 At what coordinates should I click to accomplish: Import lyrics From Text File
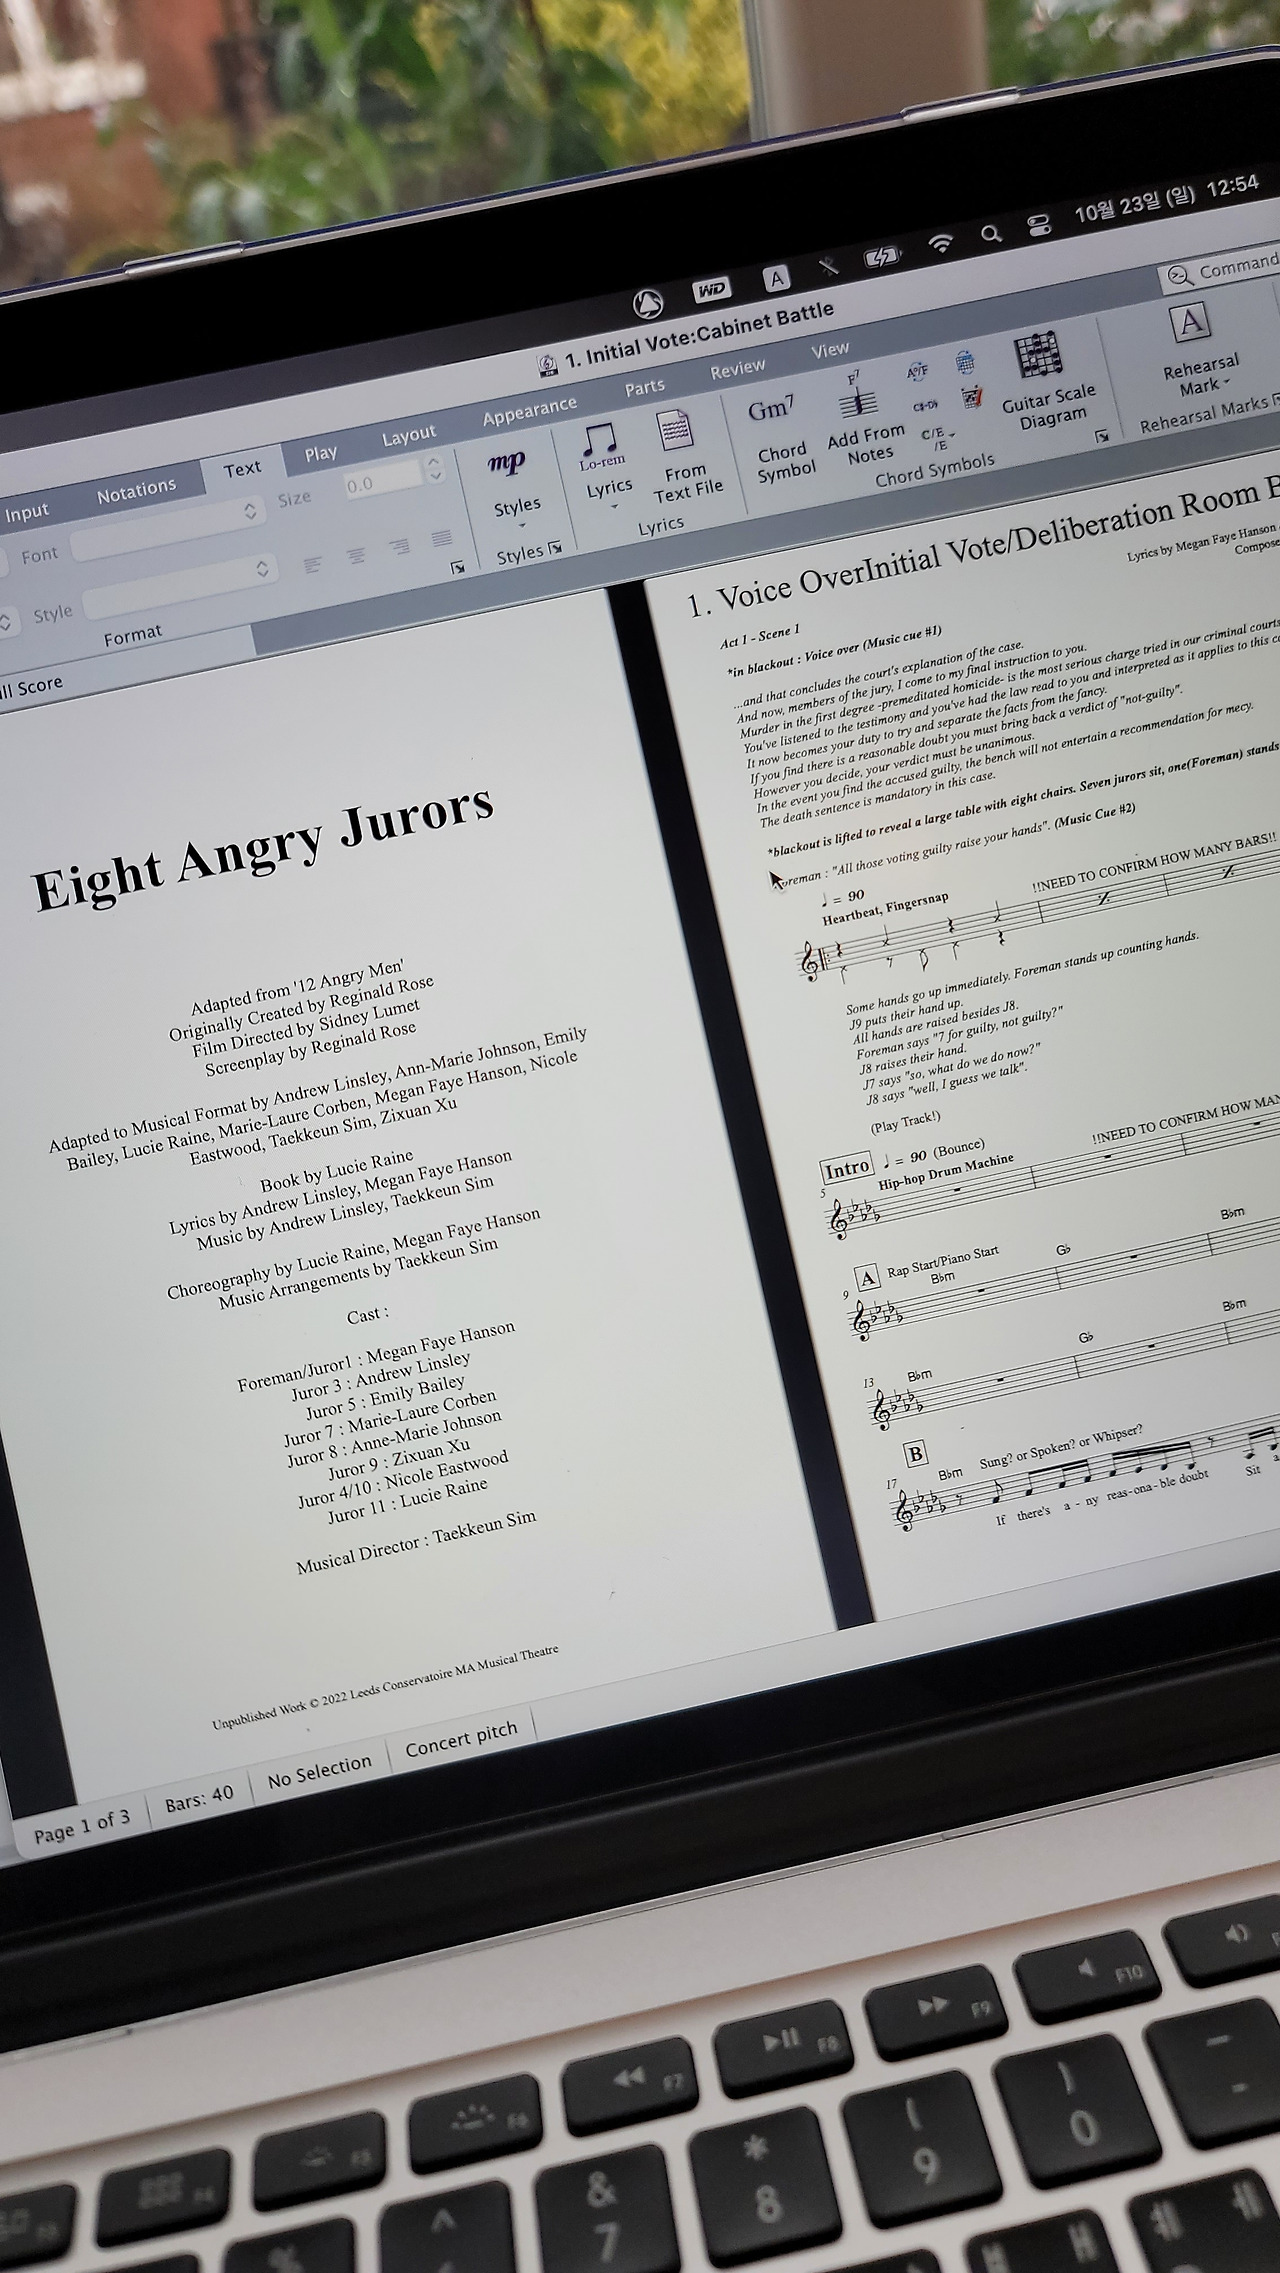point(684,455)
